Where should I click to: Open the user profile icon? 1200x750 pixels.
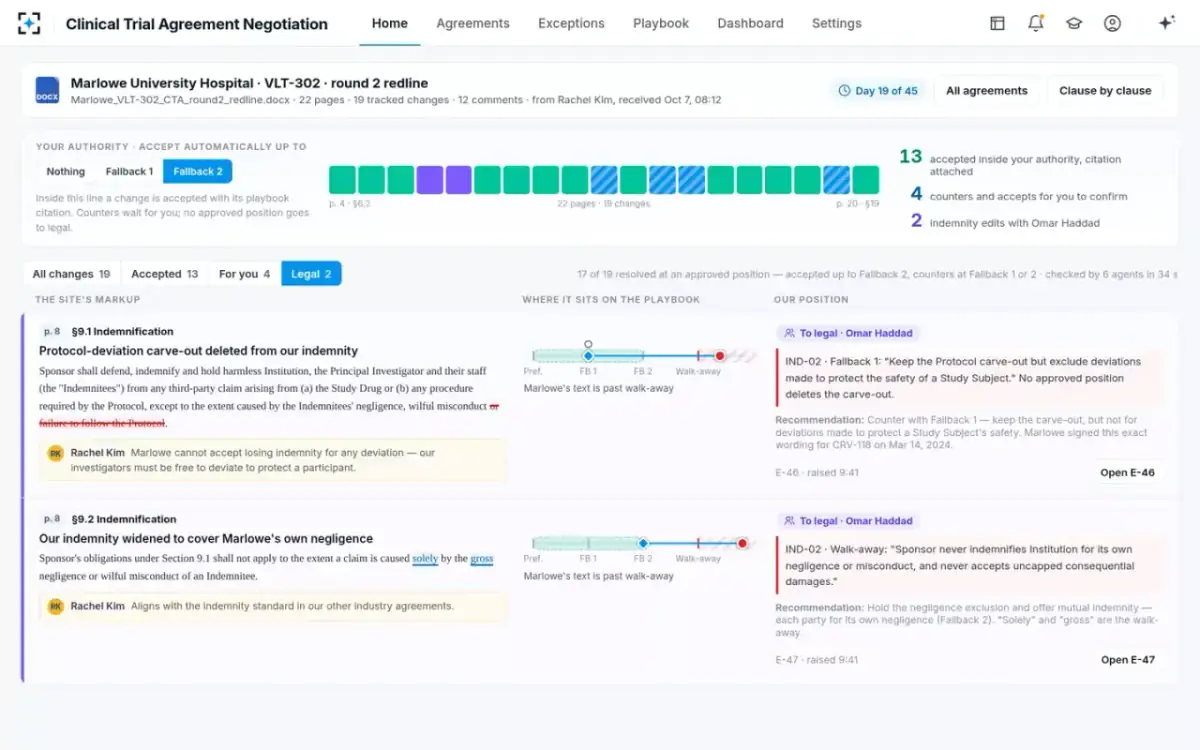pos(1112,23)
